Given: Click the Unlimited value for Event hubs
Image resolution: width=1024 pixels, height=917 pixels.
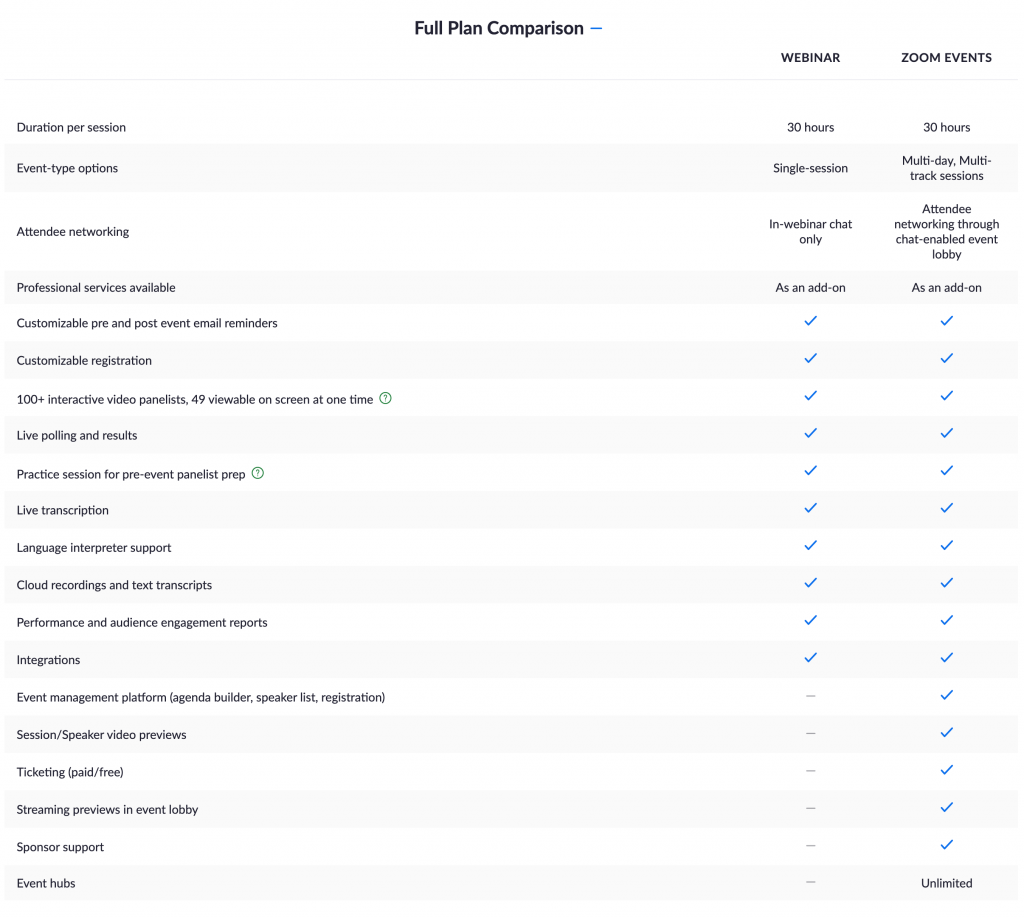Looking at the screenshot, I should [946, 883].
